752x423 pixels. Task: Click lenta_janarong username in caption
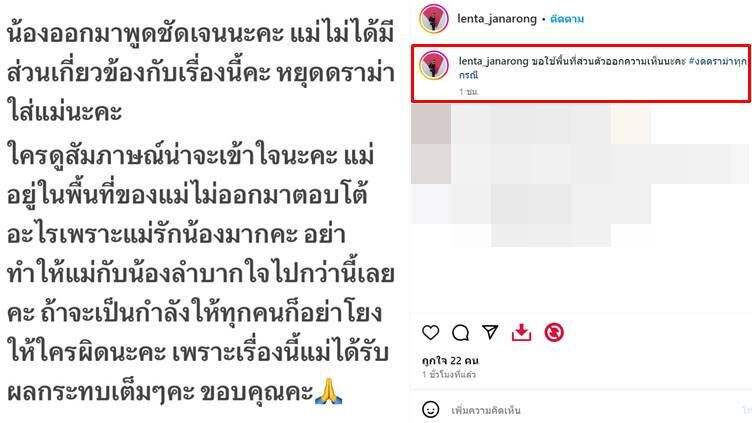494,61
